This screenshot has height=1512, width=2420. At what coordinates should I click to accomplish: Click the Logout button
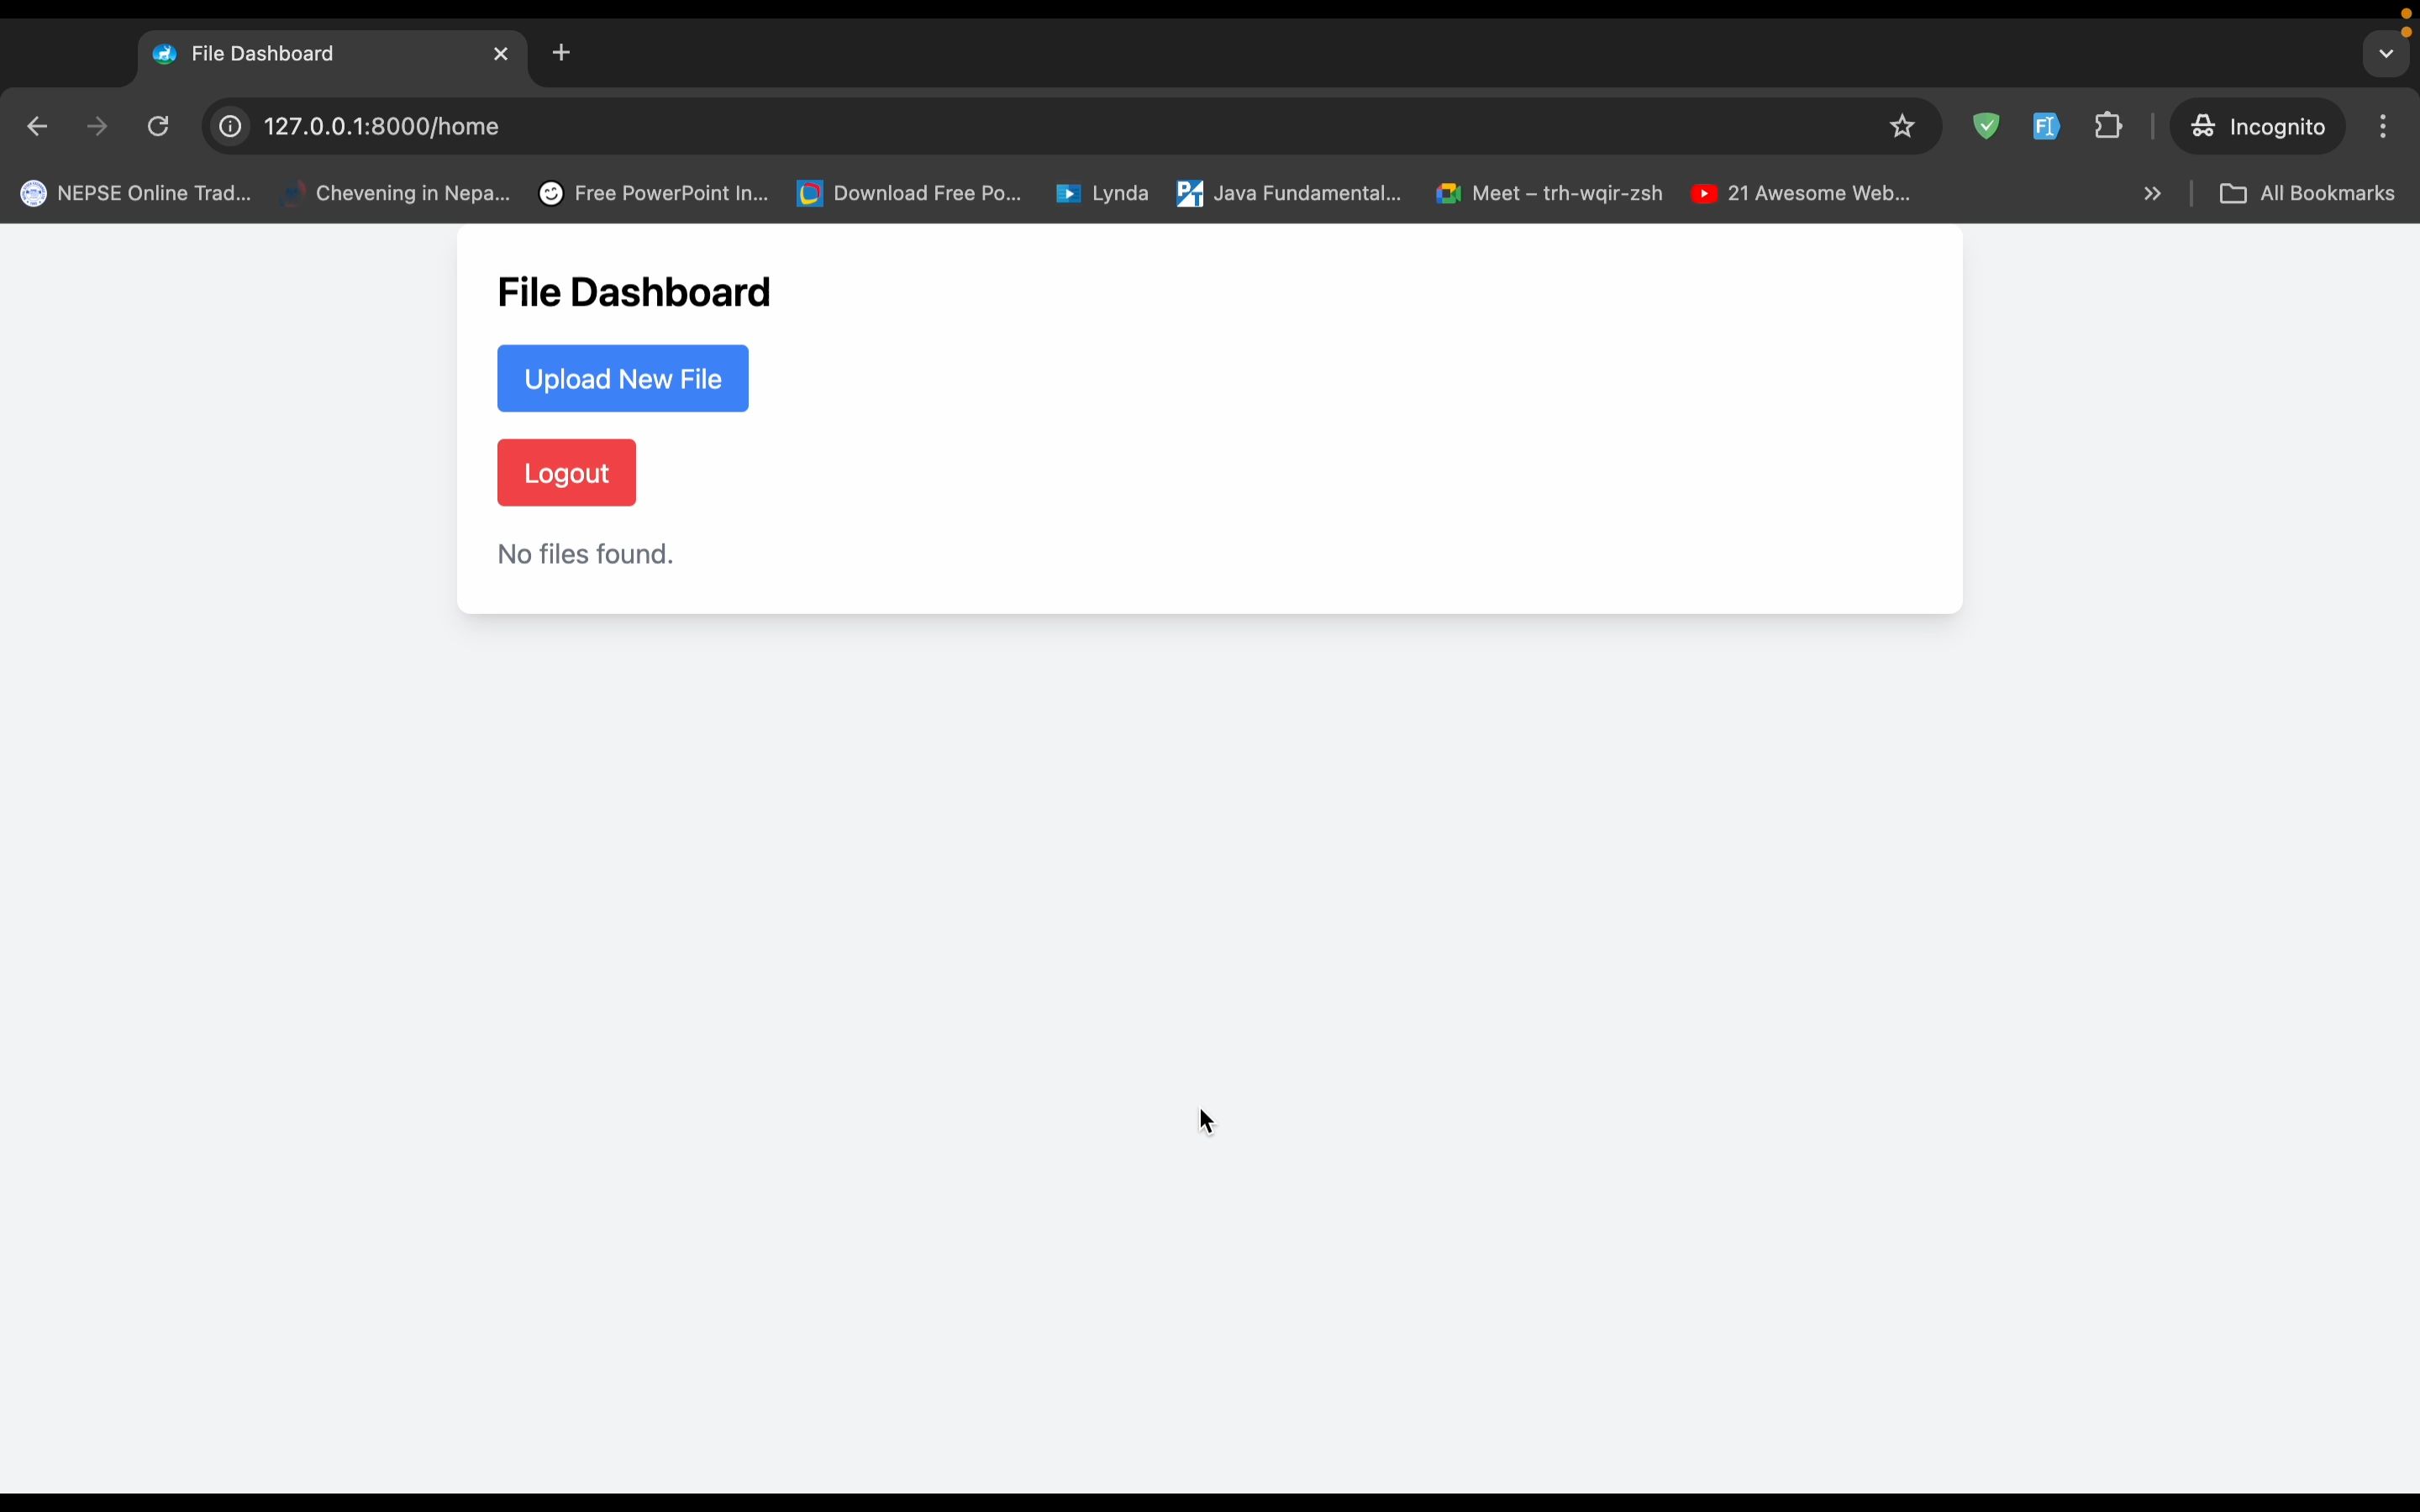point(566,472)
